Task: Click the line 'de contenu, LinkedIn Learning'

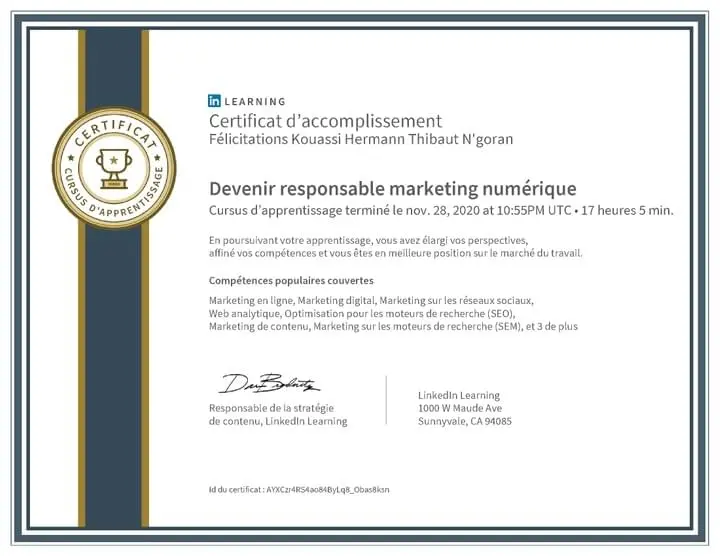Action: point(278,421)
